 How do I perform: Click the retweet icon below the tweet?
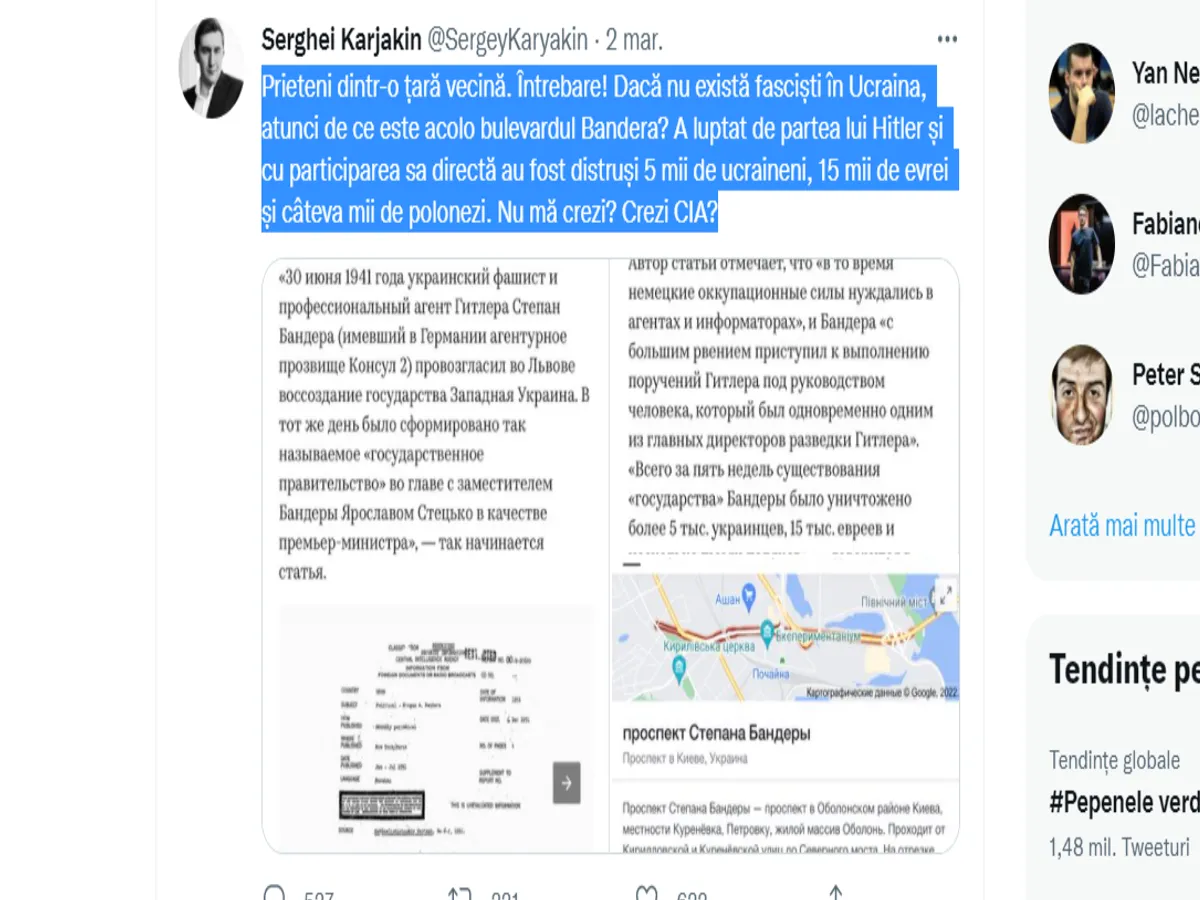(459, 893)
